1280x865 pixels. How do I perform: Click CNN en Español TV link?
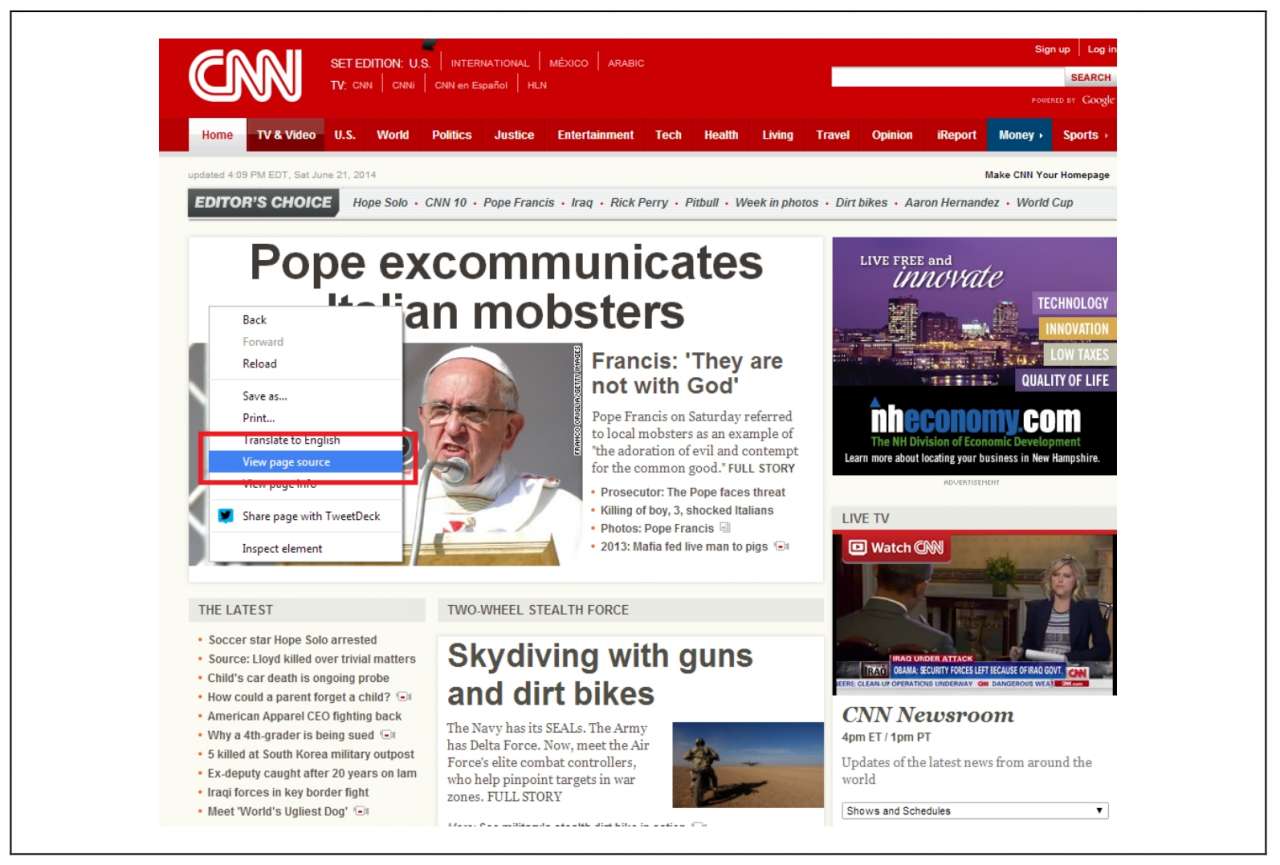pos(471,85)
